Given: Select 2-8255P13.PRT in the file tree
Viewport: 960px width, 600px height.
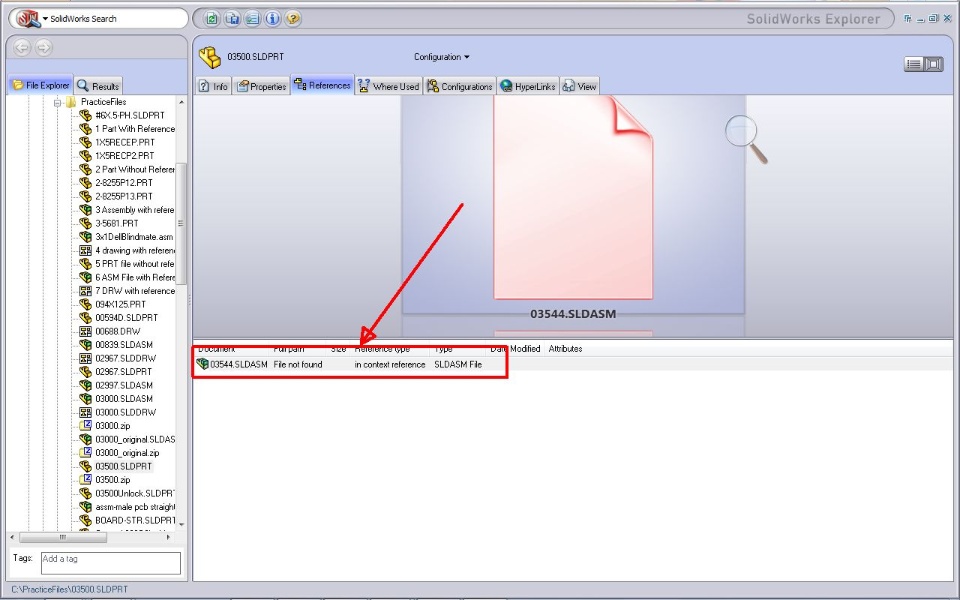Looking at the screenshot, I should coord(124,196).
